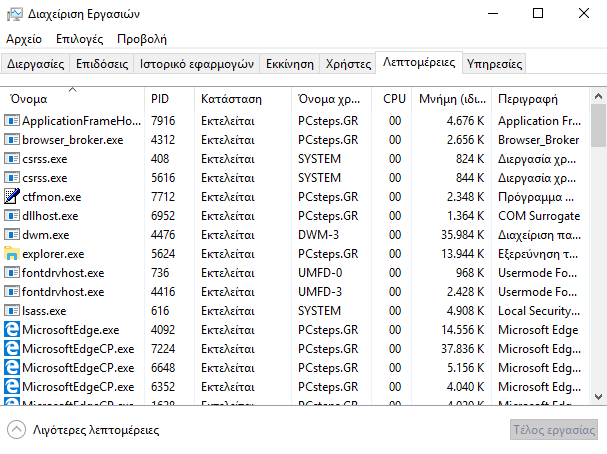
Task: Click memory value 37.836 K
Action: [x=463, y=349]
